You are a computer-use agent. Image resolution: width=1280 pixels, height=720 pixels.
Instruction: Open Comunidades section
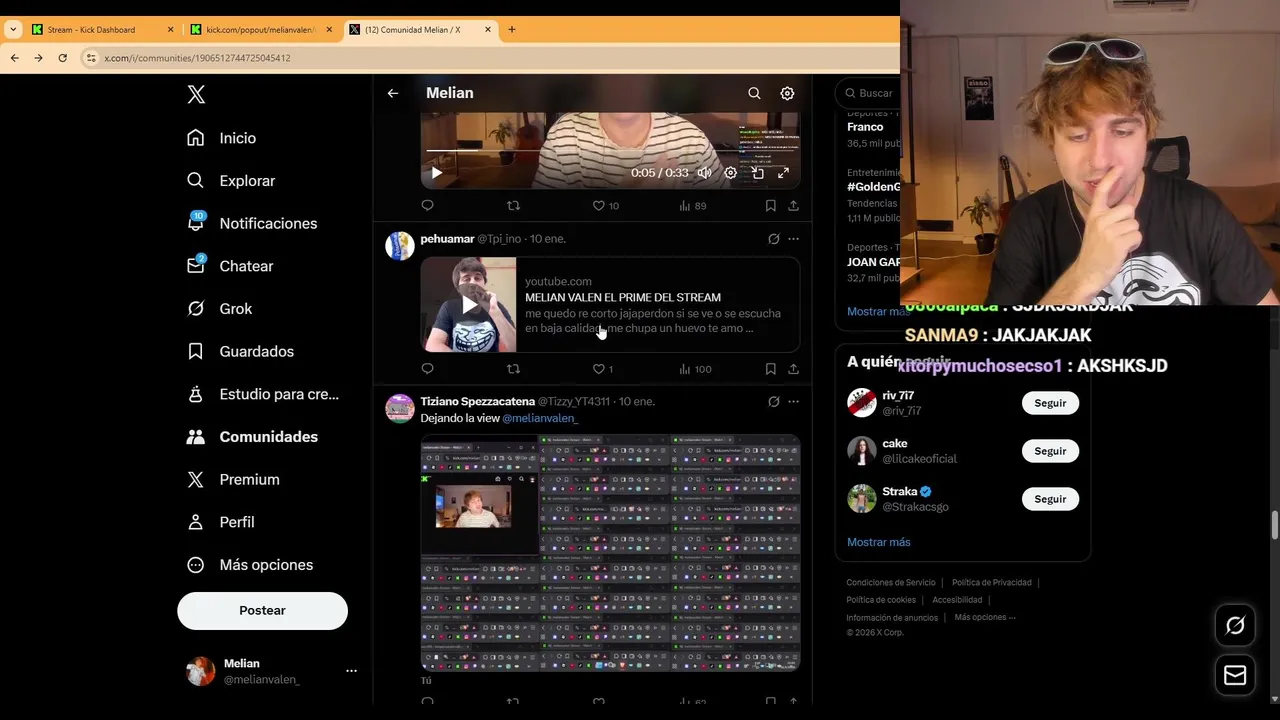click(x=252, y=437)
